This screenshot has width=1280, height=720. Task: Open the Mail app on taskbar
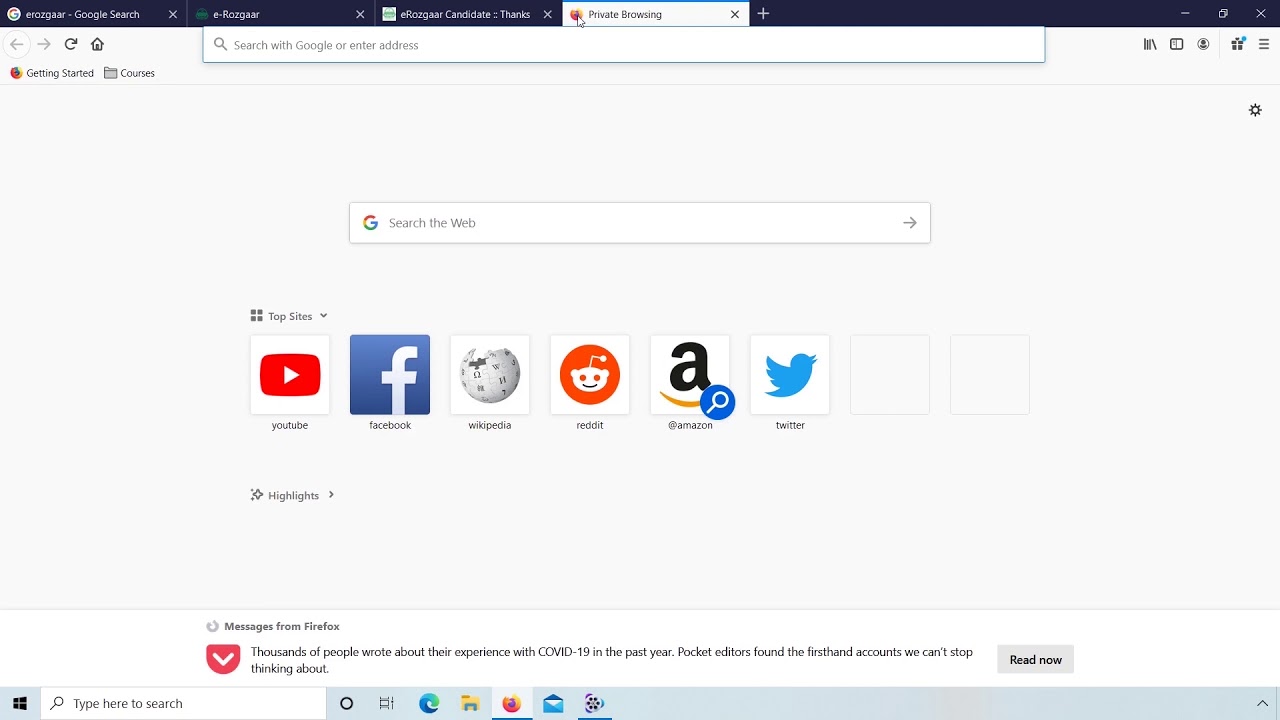(x=553, y=704)
